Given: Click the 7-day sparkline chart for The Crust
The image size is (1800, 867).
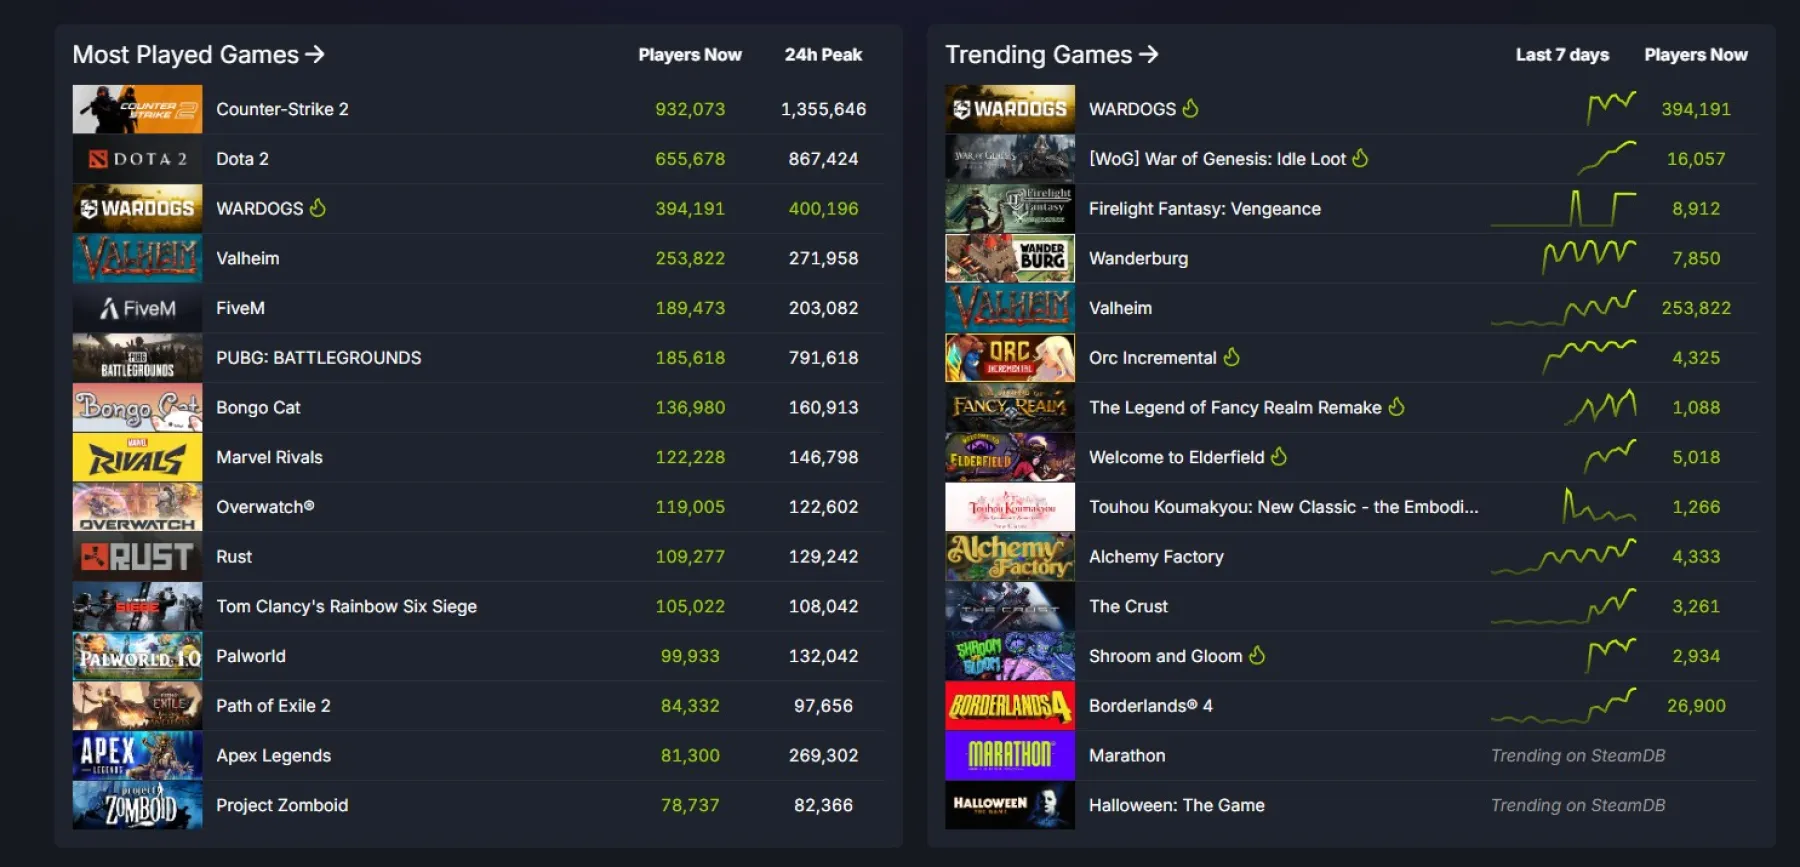Looking at the screenshot, I should [x=1564, y=606].
